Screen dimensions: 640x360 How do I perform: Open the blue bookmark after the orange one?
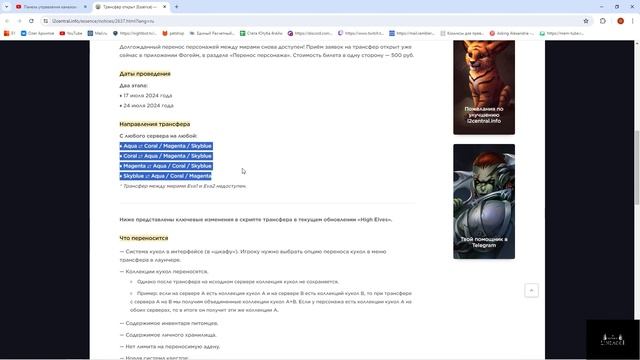click(x=38, y=33)
